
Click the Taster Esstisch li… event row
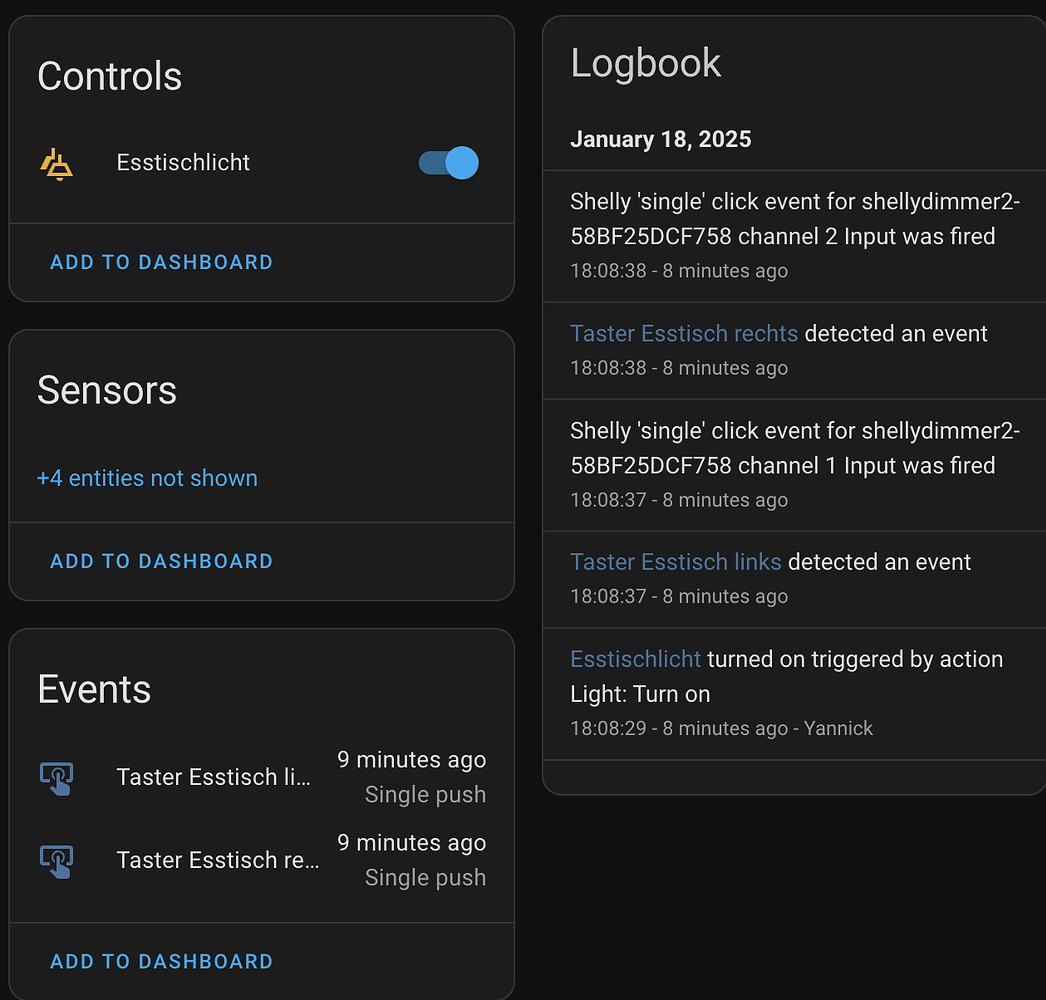coord(214,777)
